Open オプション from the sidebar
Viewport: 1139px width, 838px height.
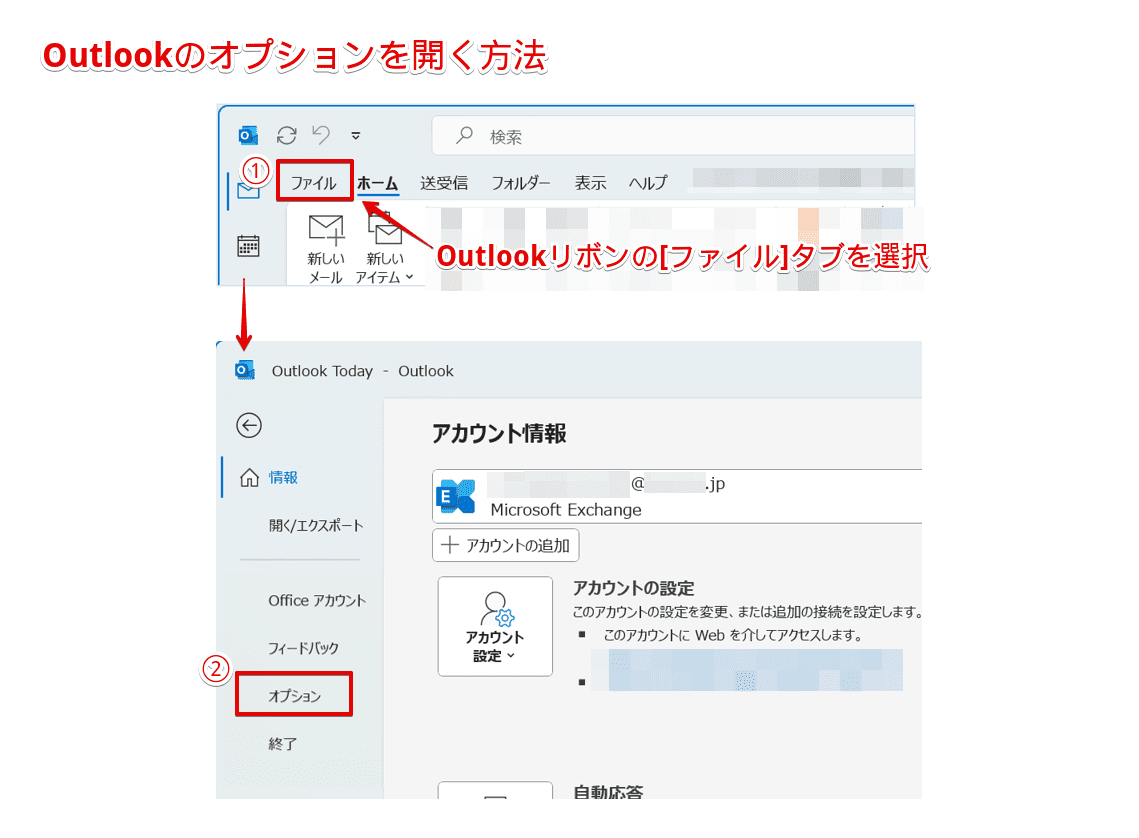(x=293, y=694)
